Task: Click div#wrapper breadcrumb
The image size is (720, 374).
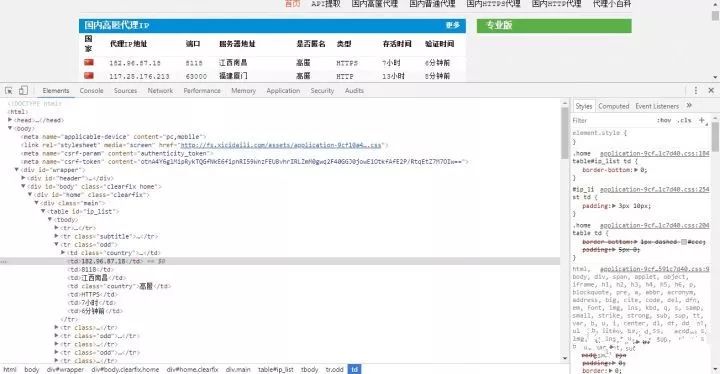Action: [65, 369]
